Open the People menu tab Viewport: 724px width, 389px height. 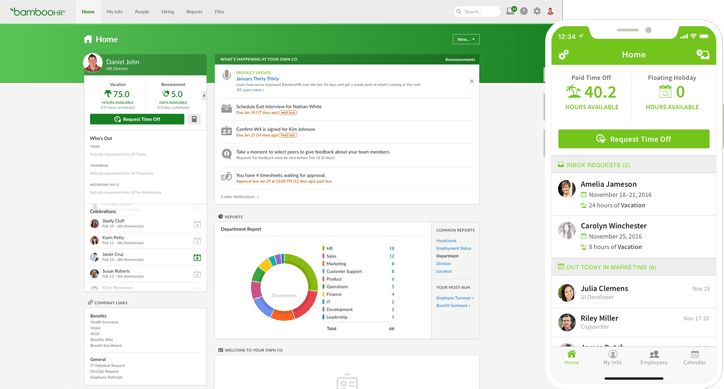pos(142,12)
